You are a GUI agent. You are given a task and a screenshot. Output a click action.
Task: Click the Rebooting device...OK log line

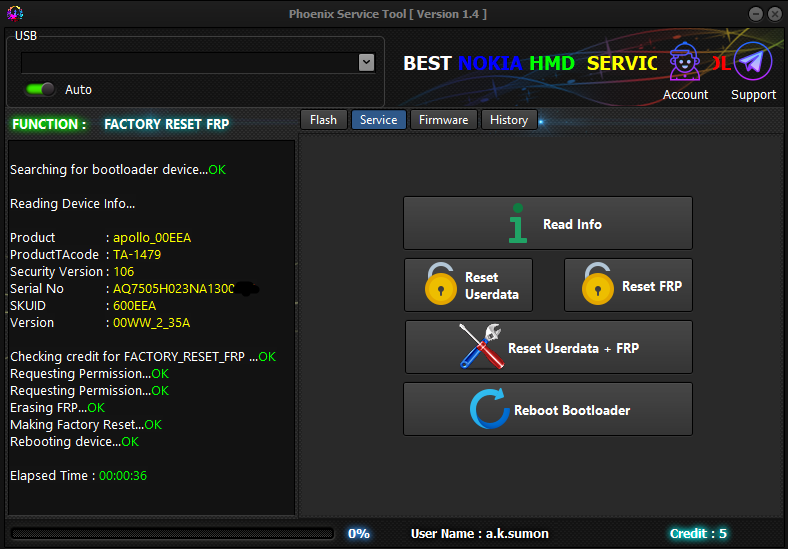tap(74, 441)
